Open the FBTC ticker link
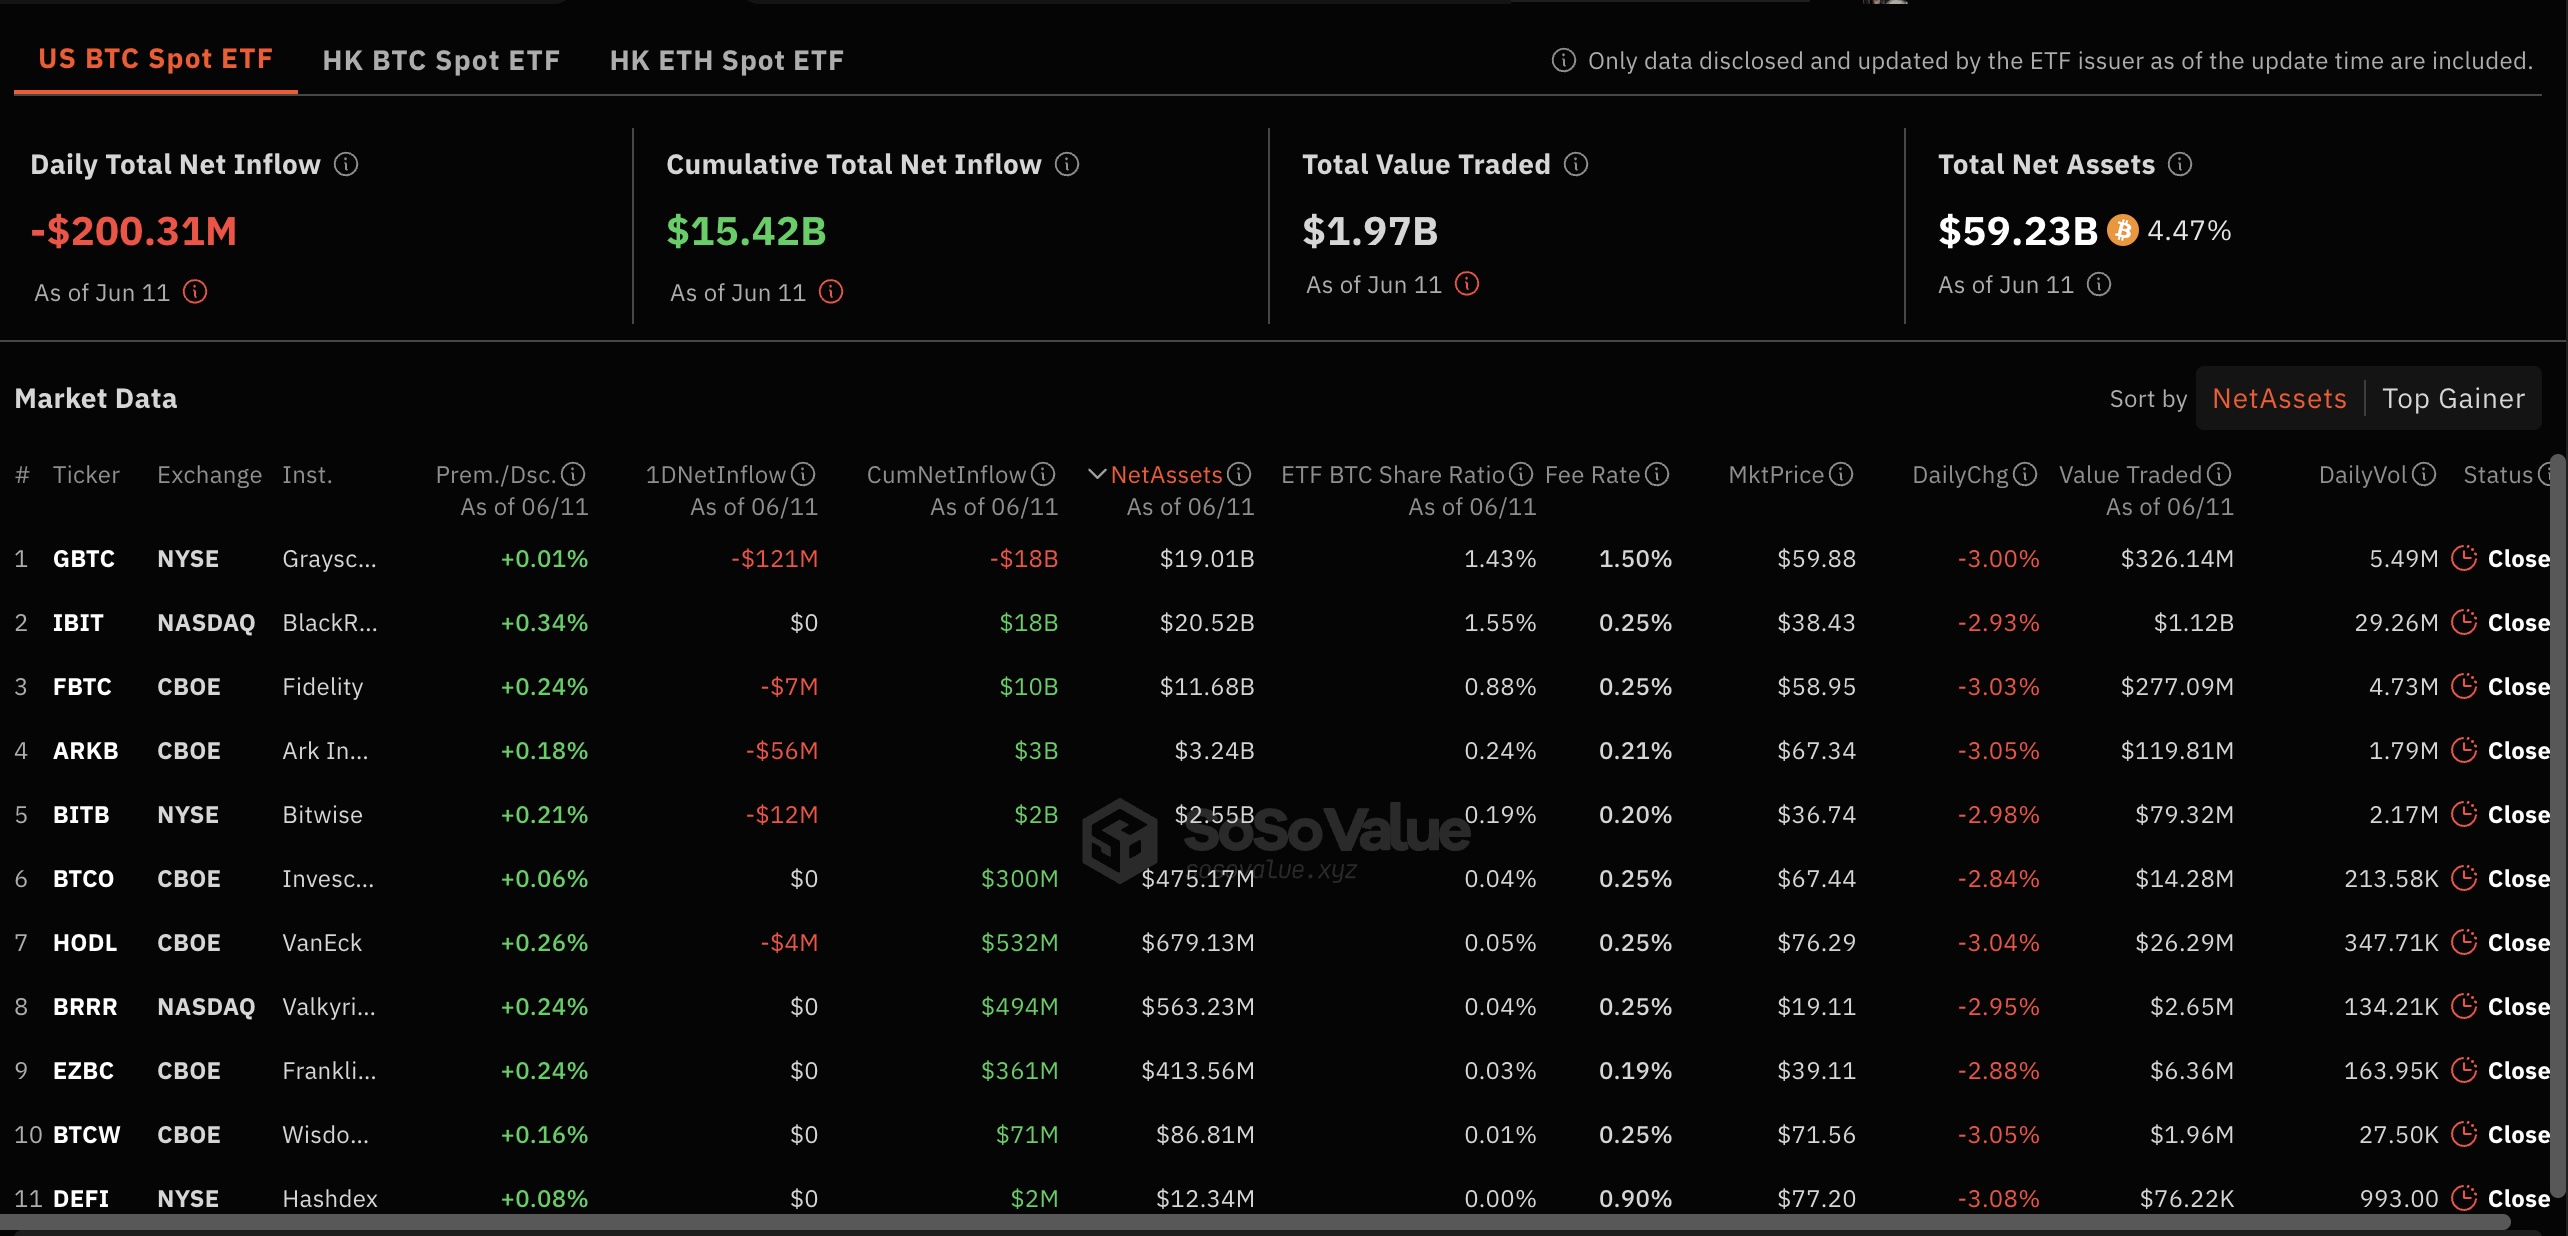 pyautogui.click(x=82, y=687)
